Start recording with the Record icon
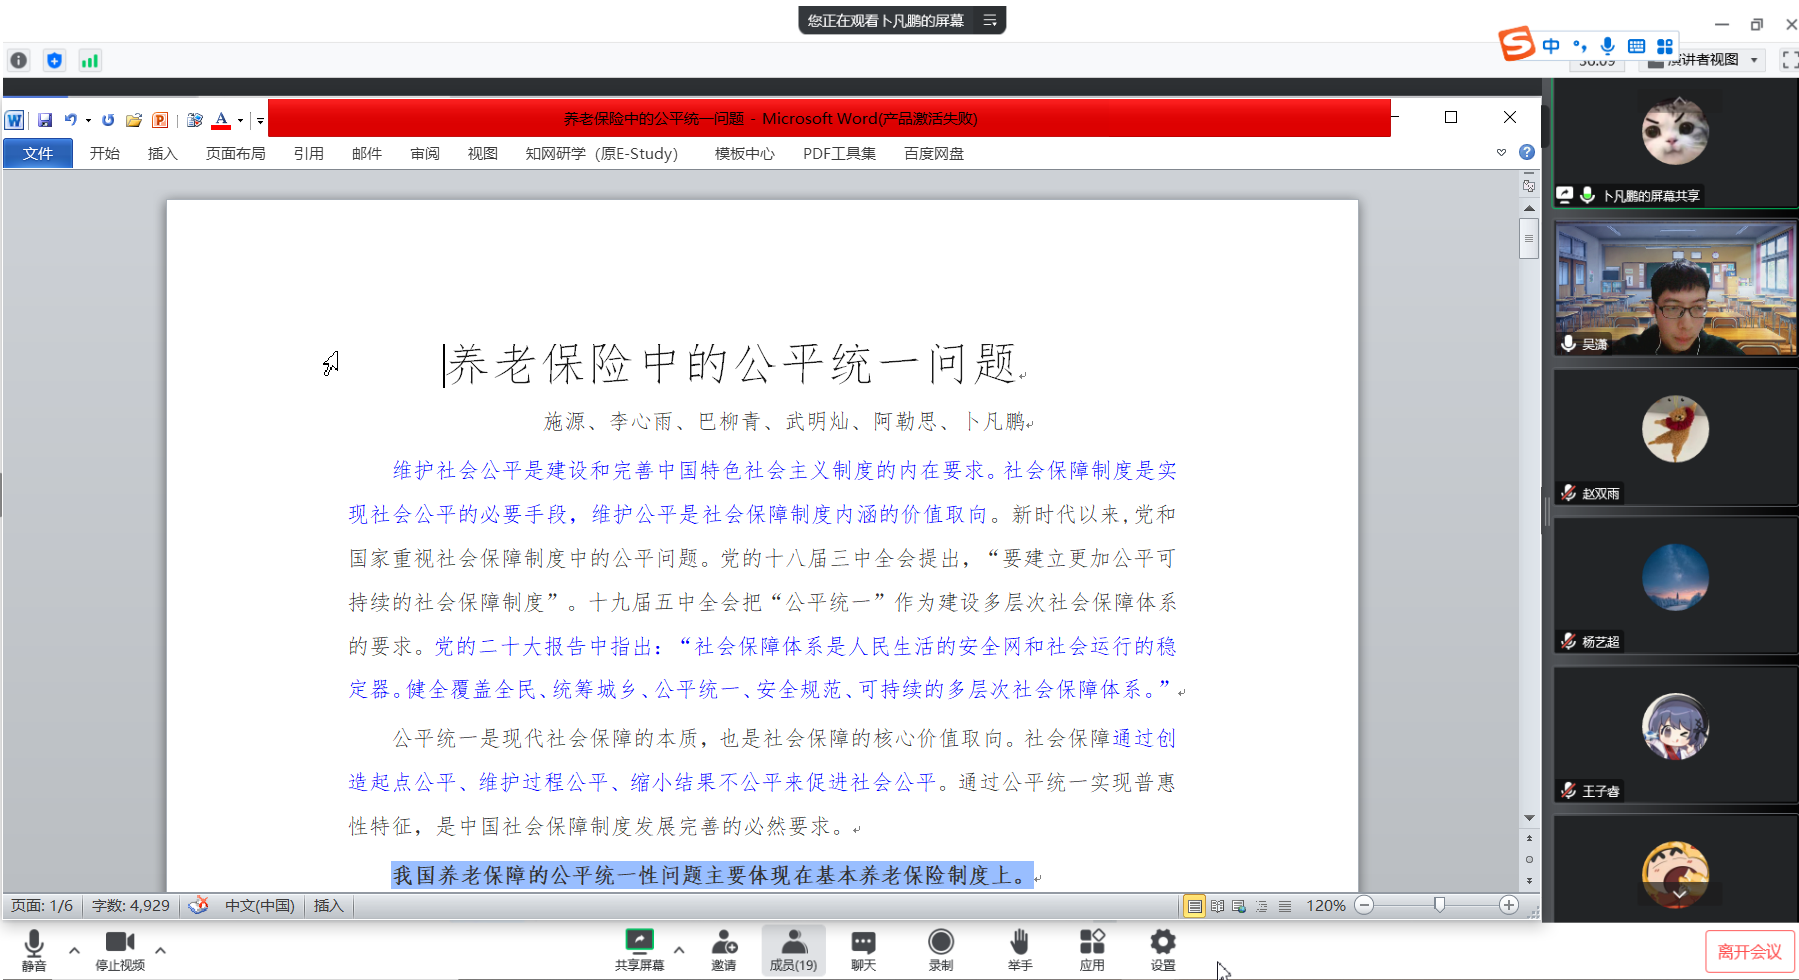 coord(940,942)
